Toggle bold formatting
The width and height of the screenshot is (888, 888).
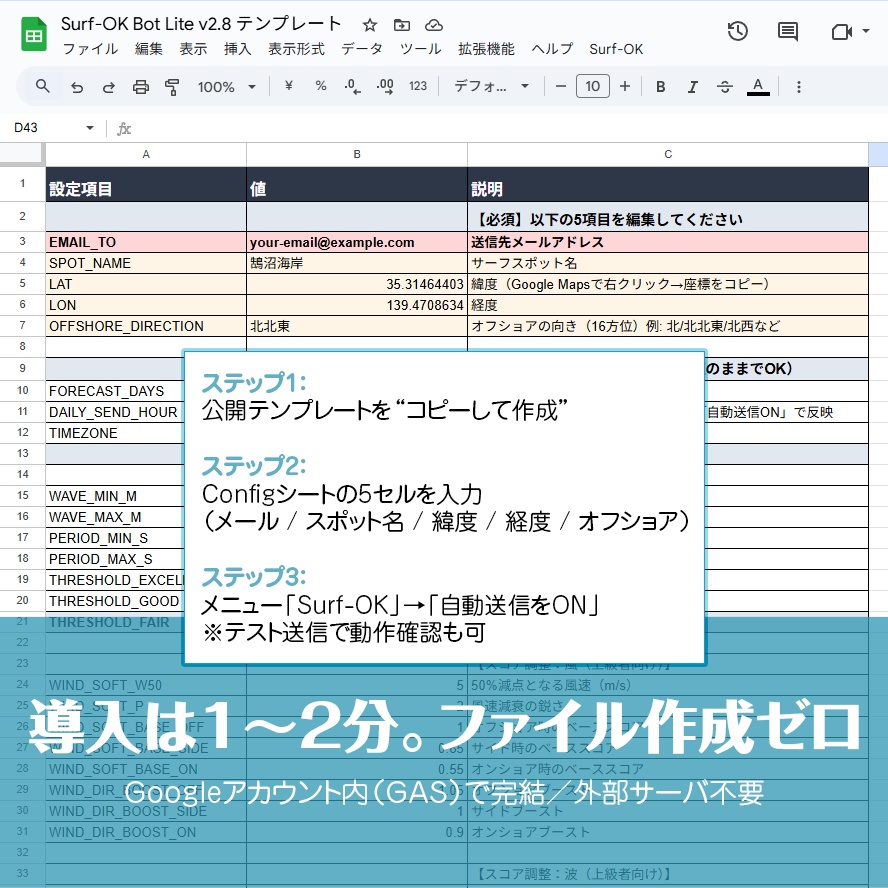tap(660, 87)
